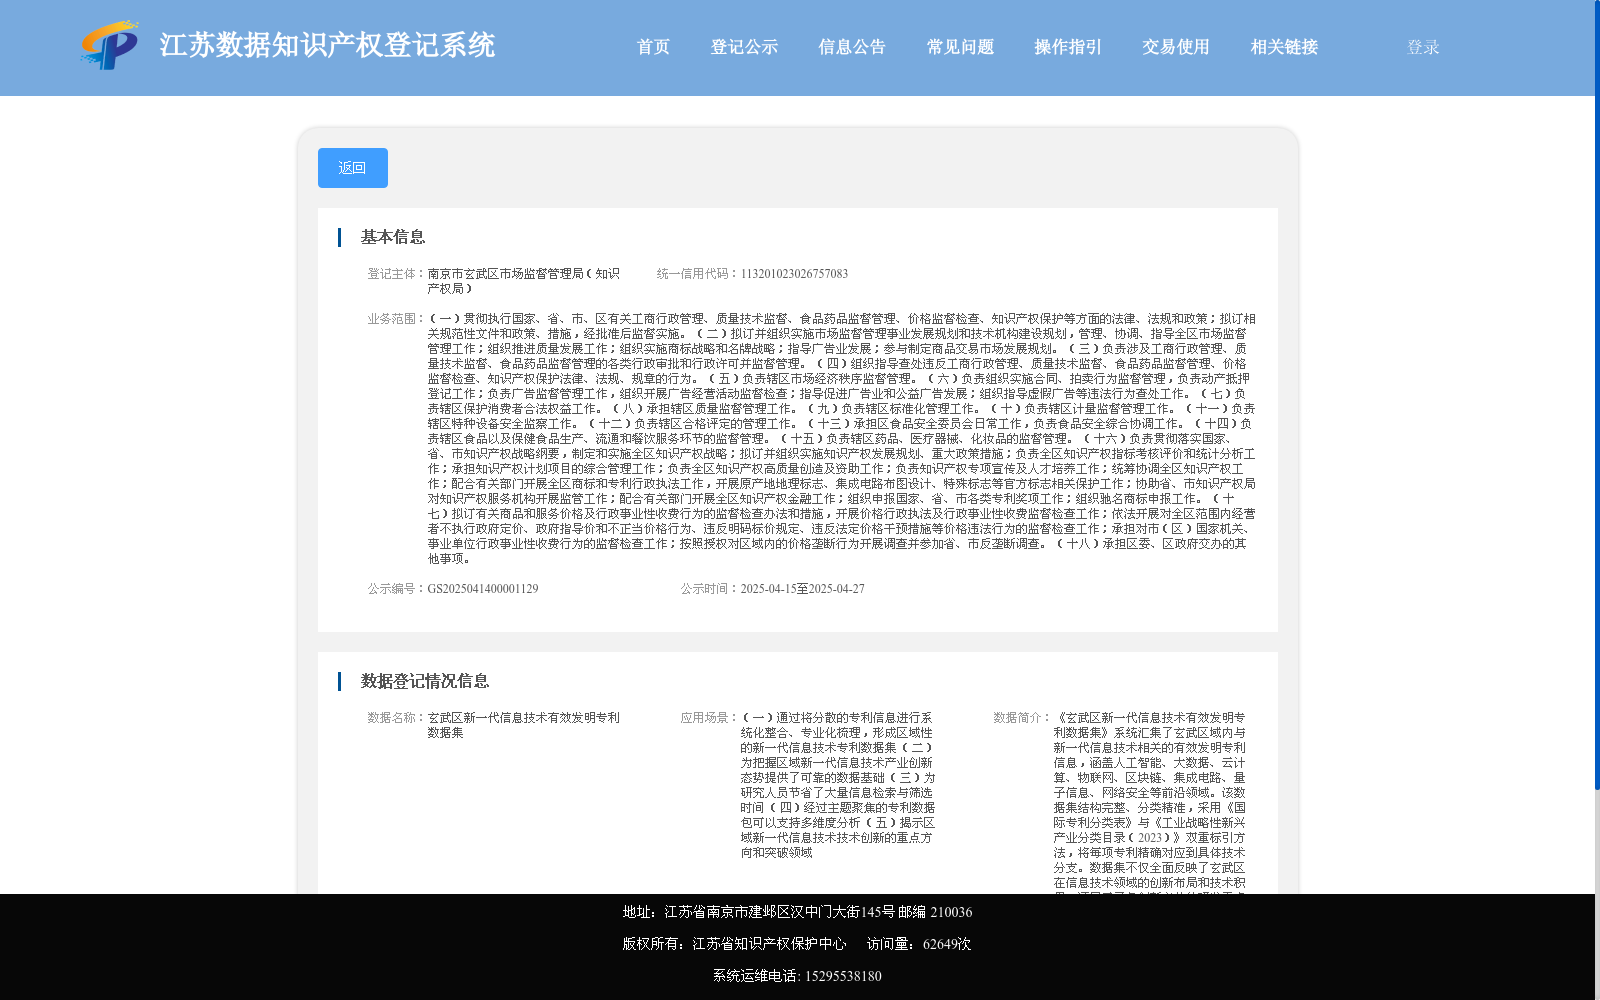
Task: Open the 登记公示 menu item
Action: [x=744, y=47]
